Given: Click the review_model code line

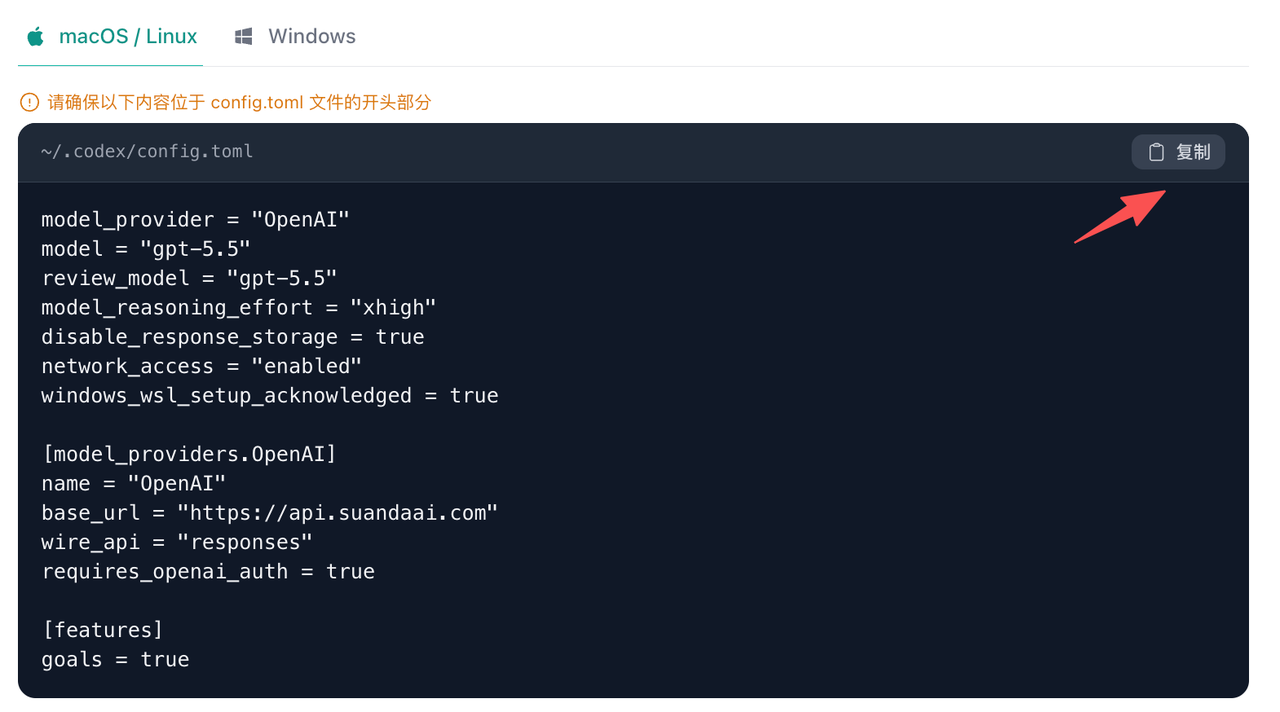Looking at the screenshot, I should click(189, 278).
